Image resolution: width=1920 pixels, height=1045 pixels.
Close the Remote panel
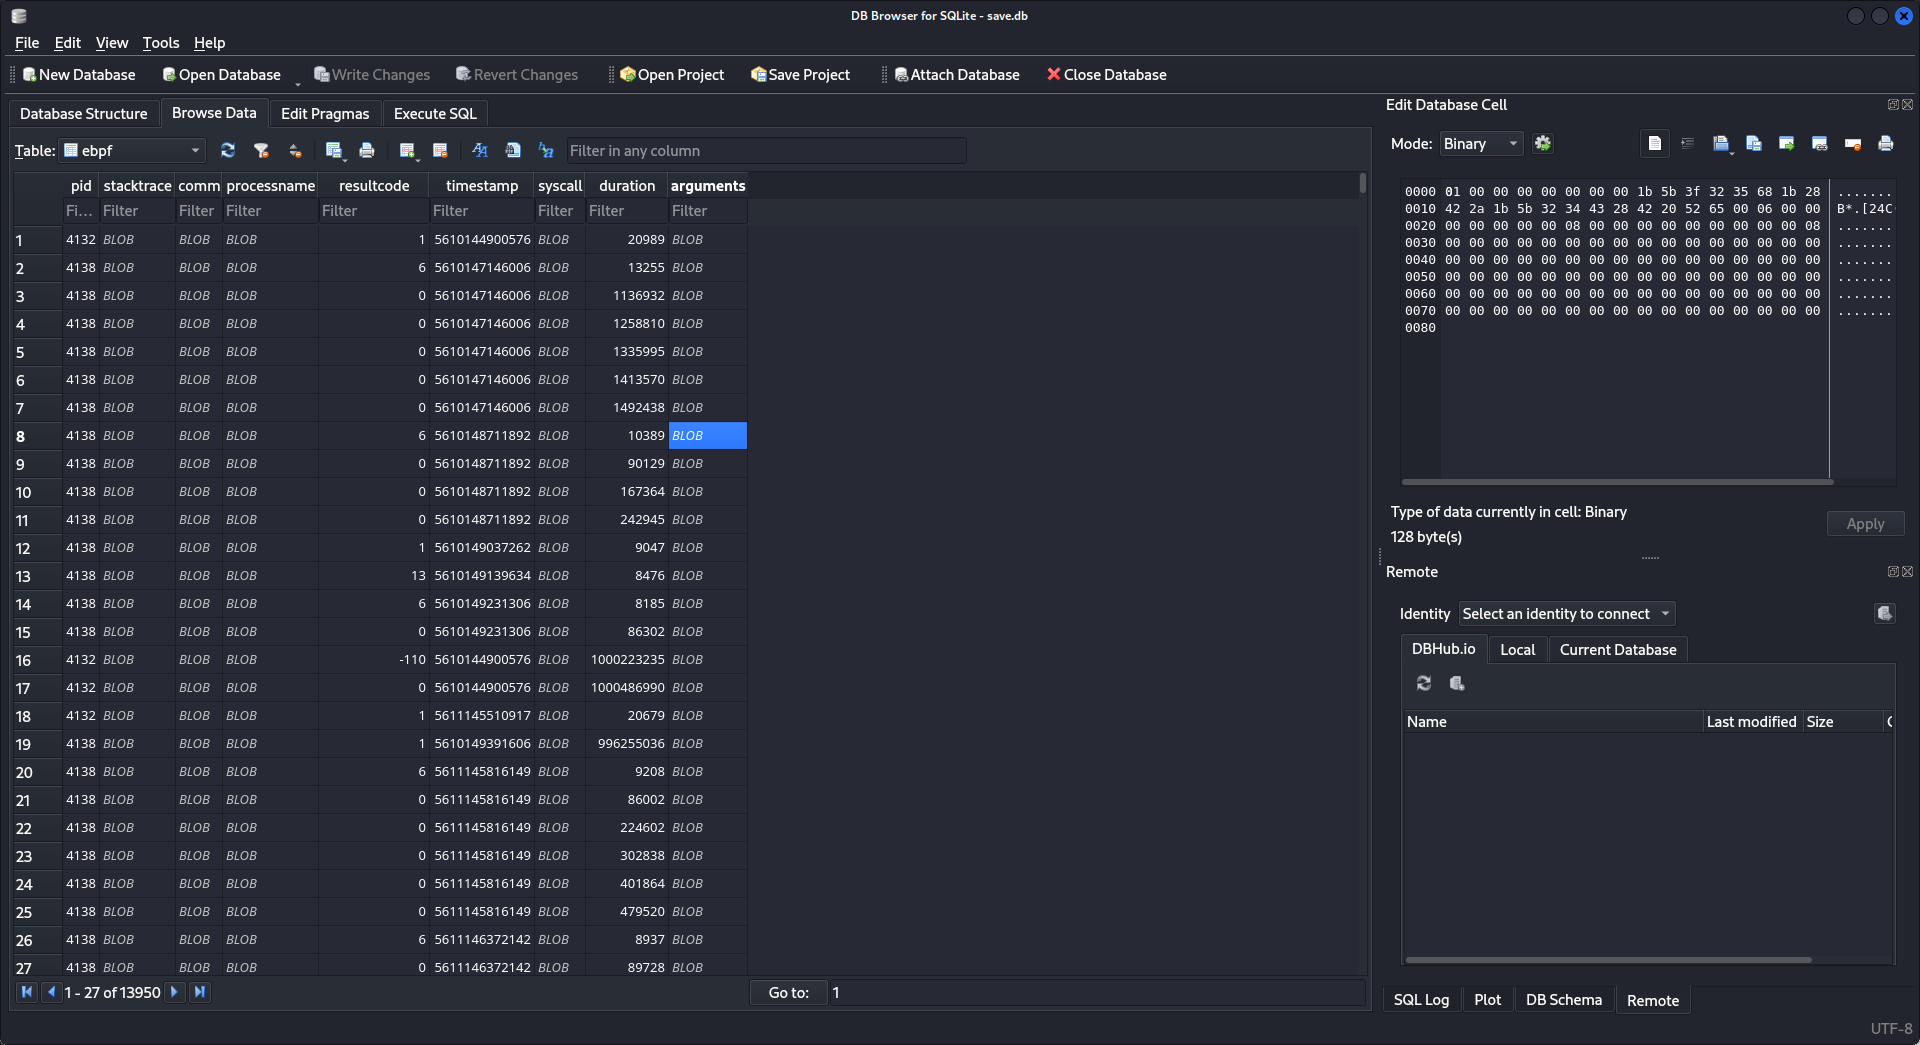[x=1907, y=571]
